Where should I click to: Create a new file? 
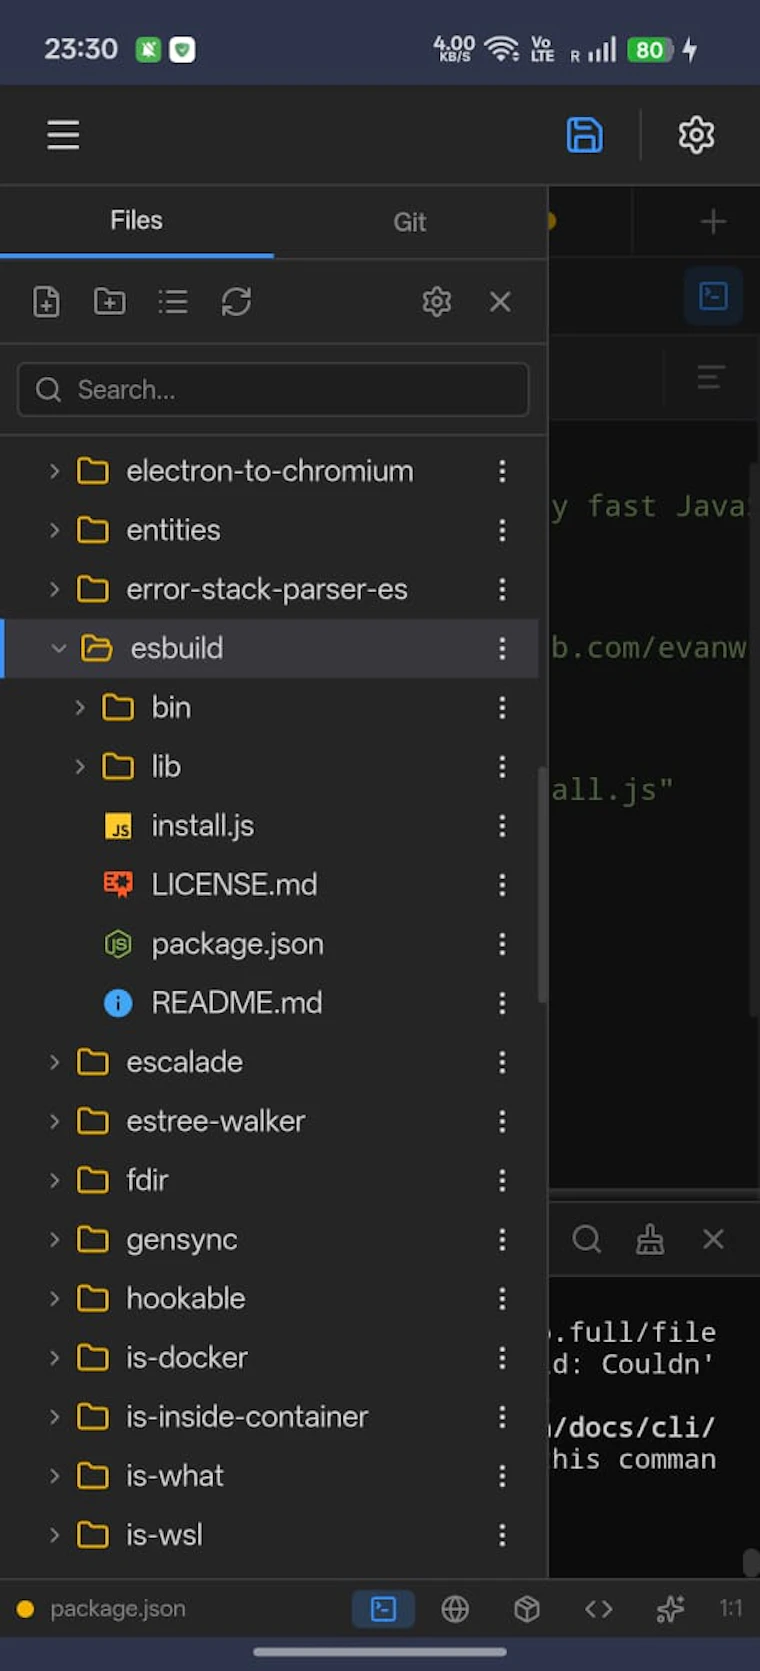[46, 301]
